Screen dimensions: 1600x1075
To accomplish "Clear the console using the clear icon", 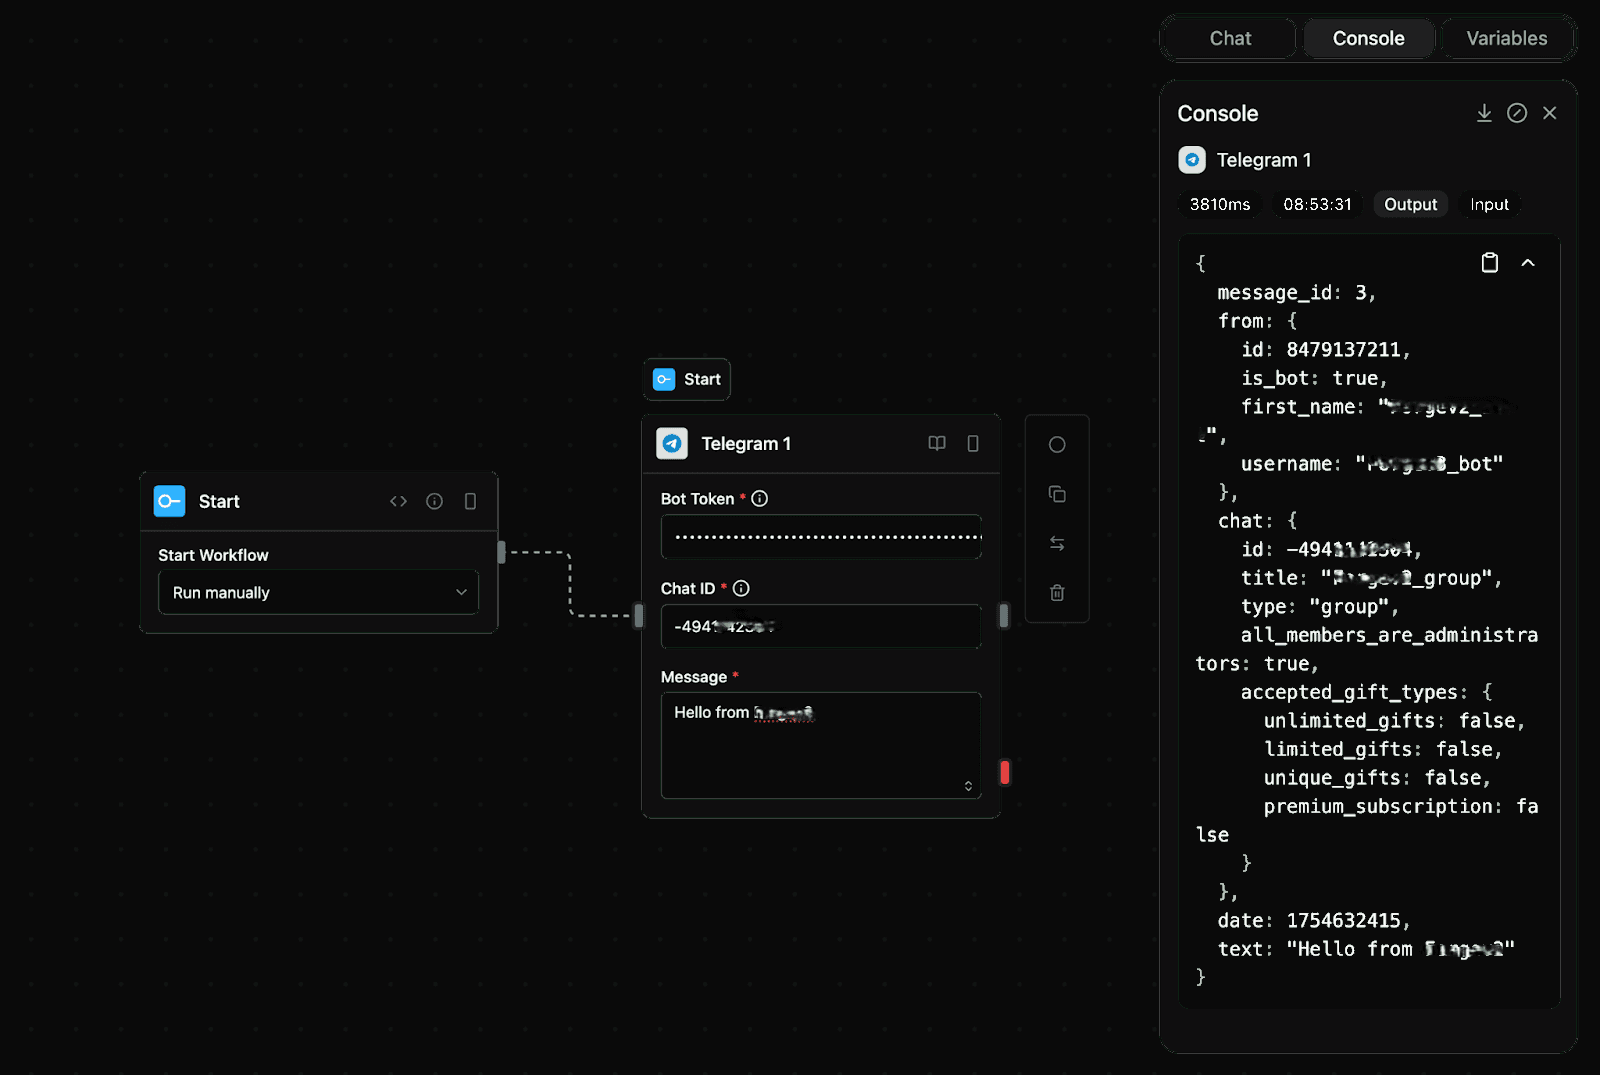I will tap(1516, 113).
